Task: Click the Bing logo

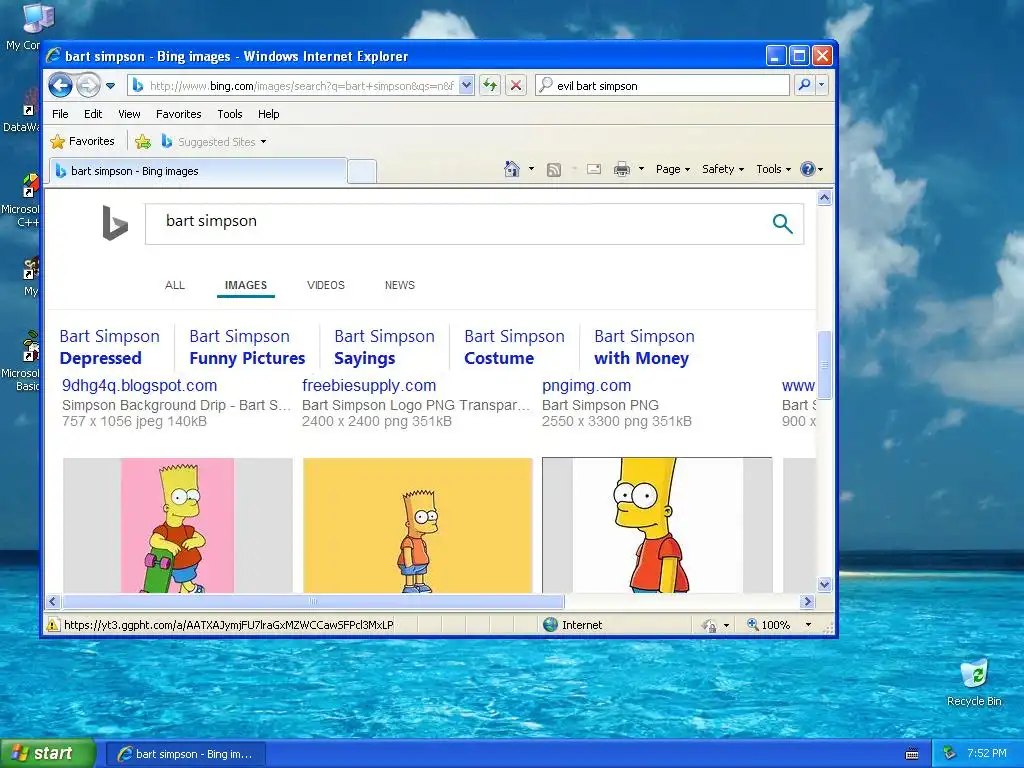Action: coord(115,223)
